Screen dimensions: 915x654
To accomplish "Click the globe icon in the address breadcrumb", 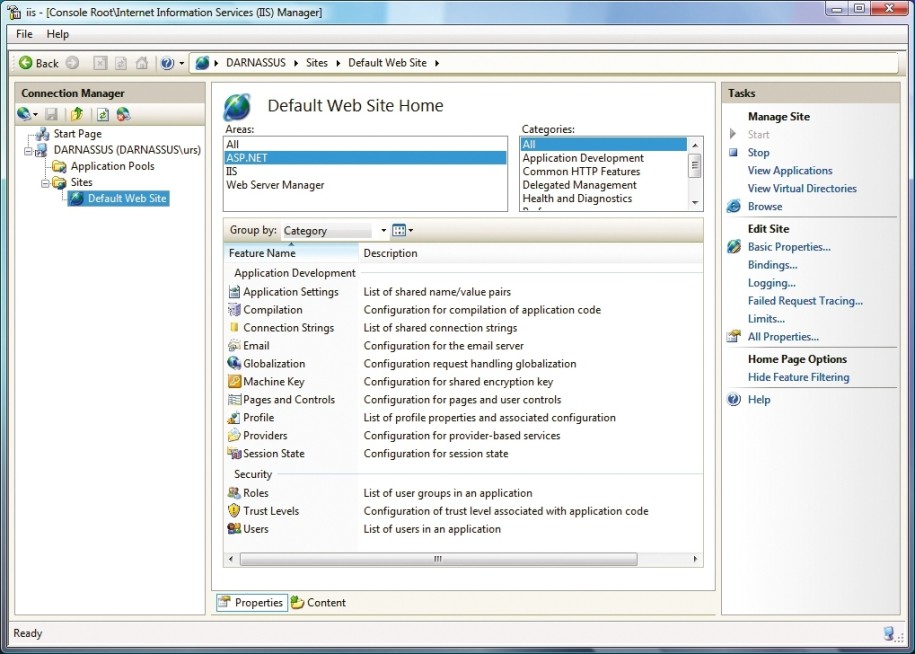I will [x=202, y=63].
